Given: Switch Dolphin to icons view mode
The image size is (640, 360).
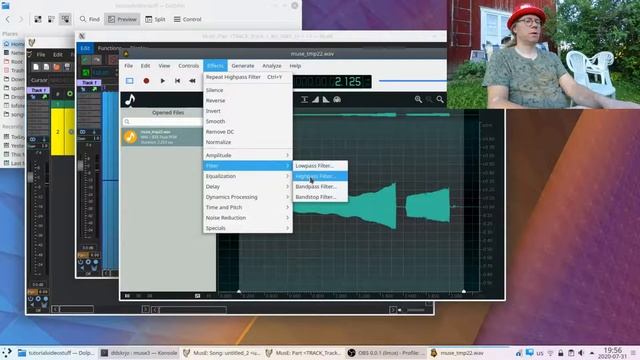Looking at the screenshot, I should [38, 19].
